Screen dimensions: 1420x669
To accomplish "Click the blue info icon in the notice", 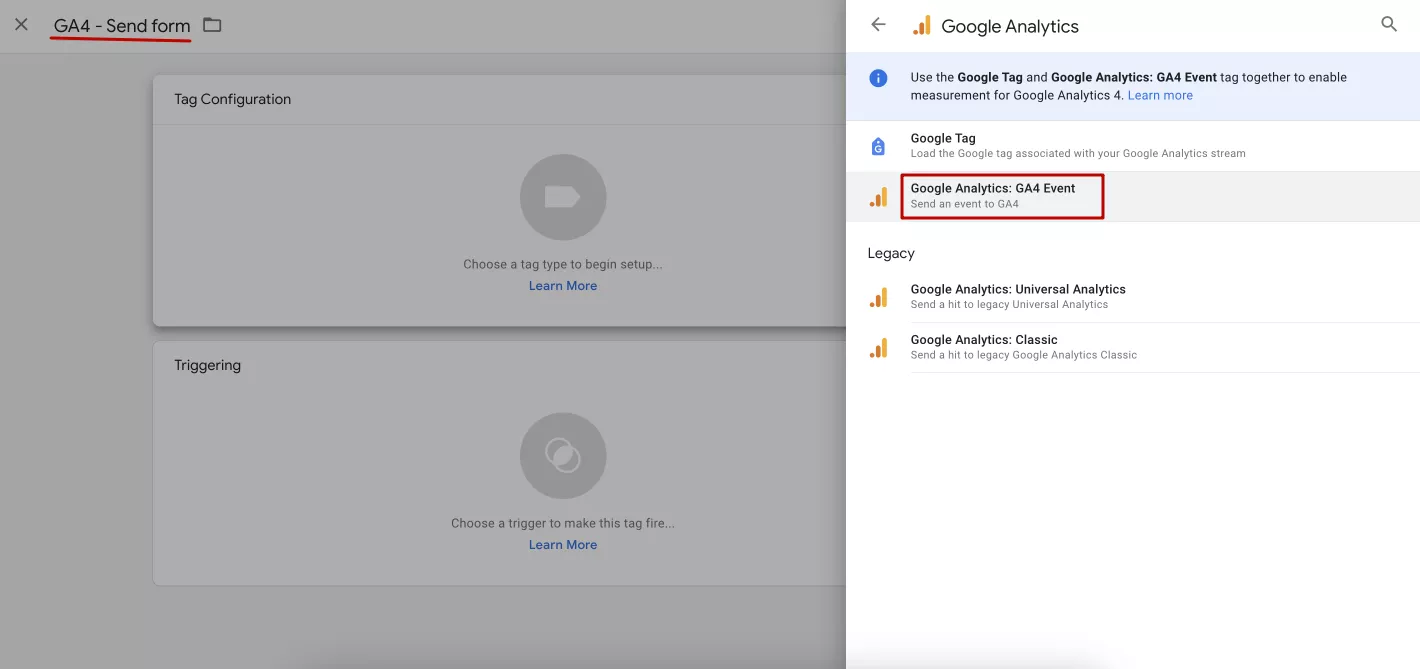I will tap(878, 78).
